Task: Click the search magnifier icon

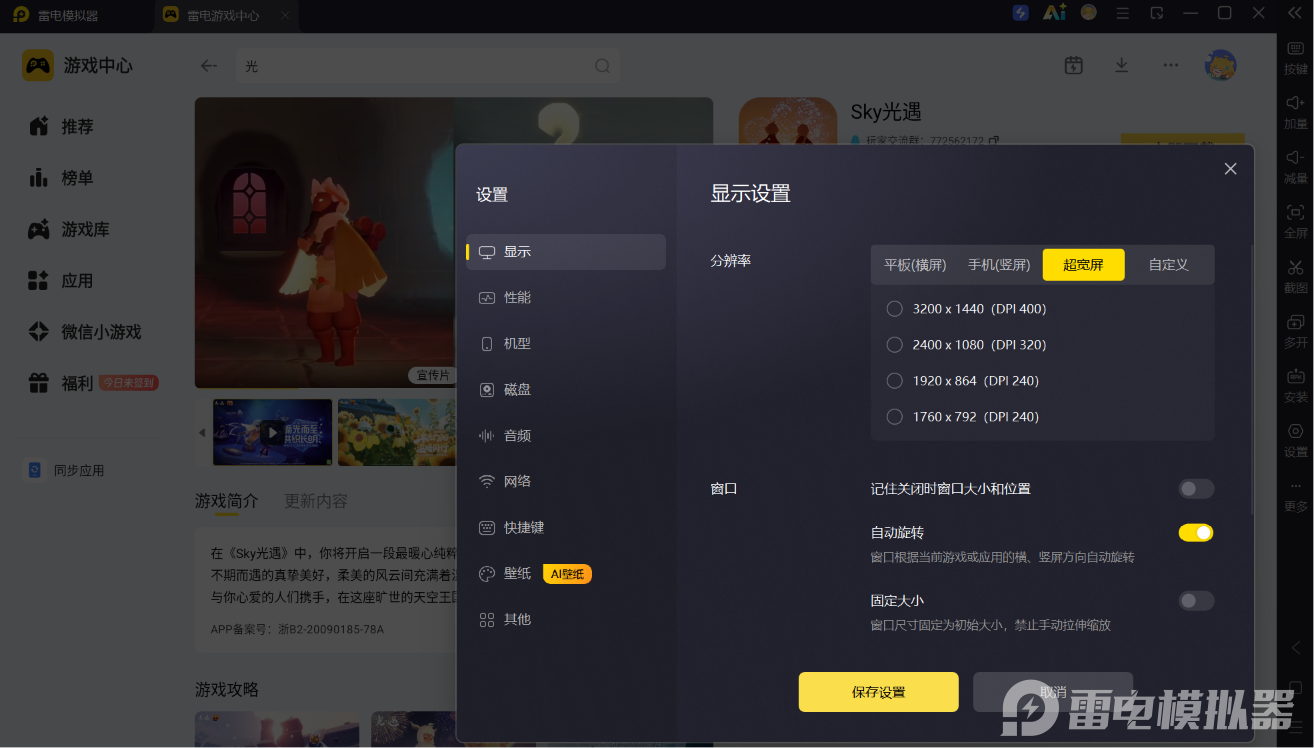Action: (x=602, y=66)
